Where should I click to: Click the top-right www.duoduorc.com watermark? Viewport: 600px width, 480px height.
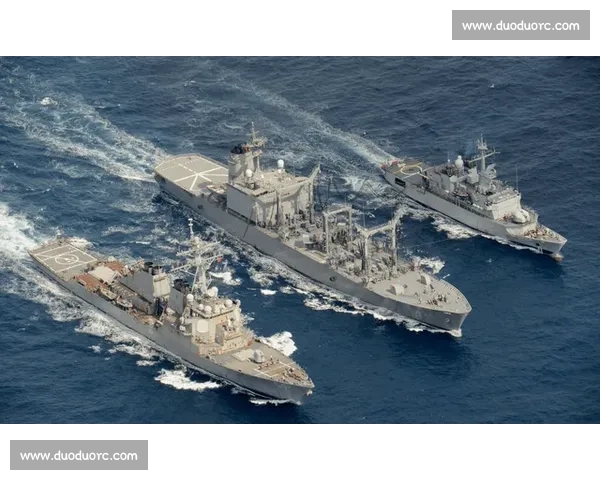point(519,25)
